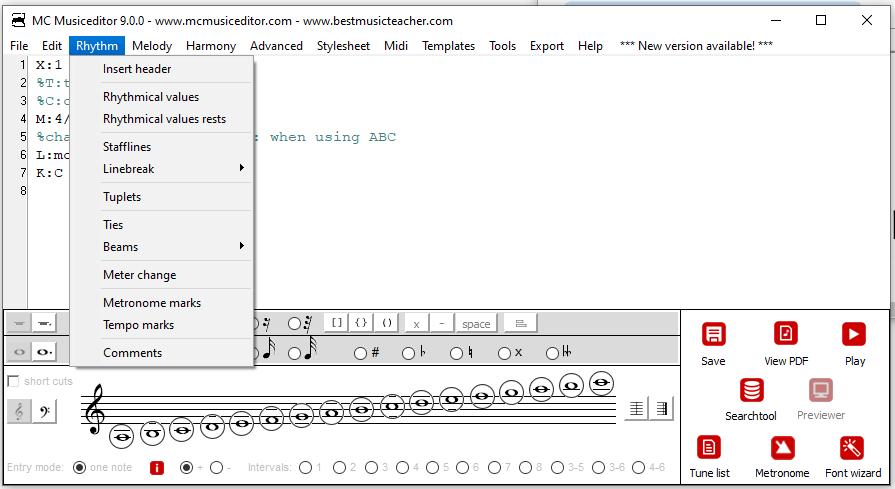895x489 pixels.
Task: Open the Font wizard
Action: pyautogui.click(x=852, y=448)
